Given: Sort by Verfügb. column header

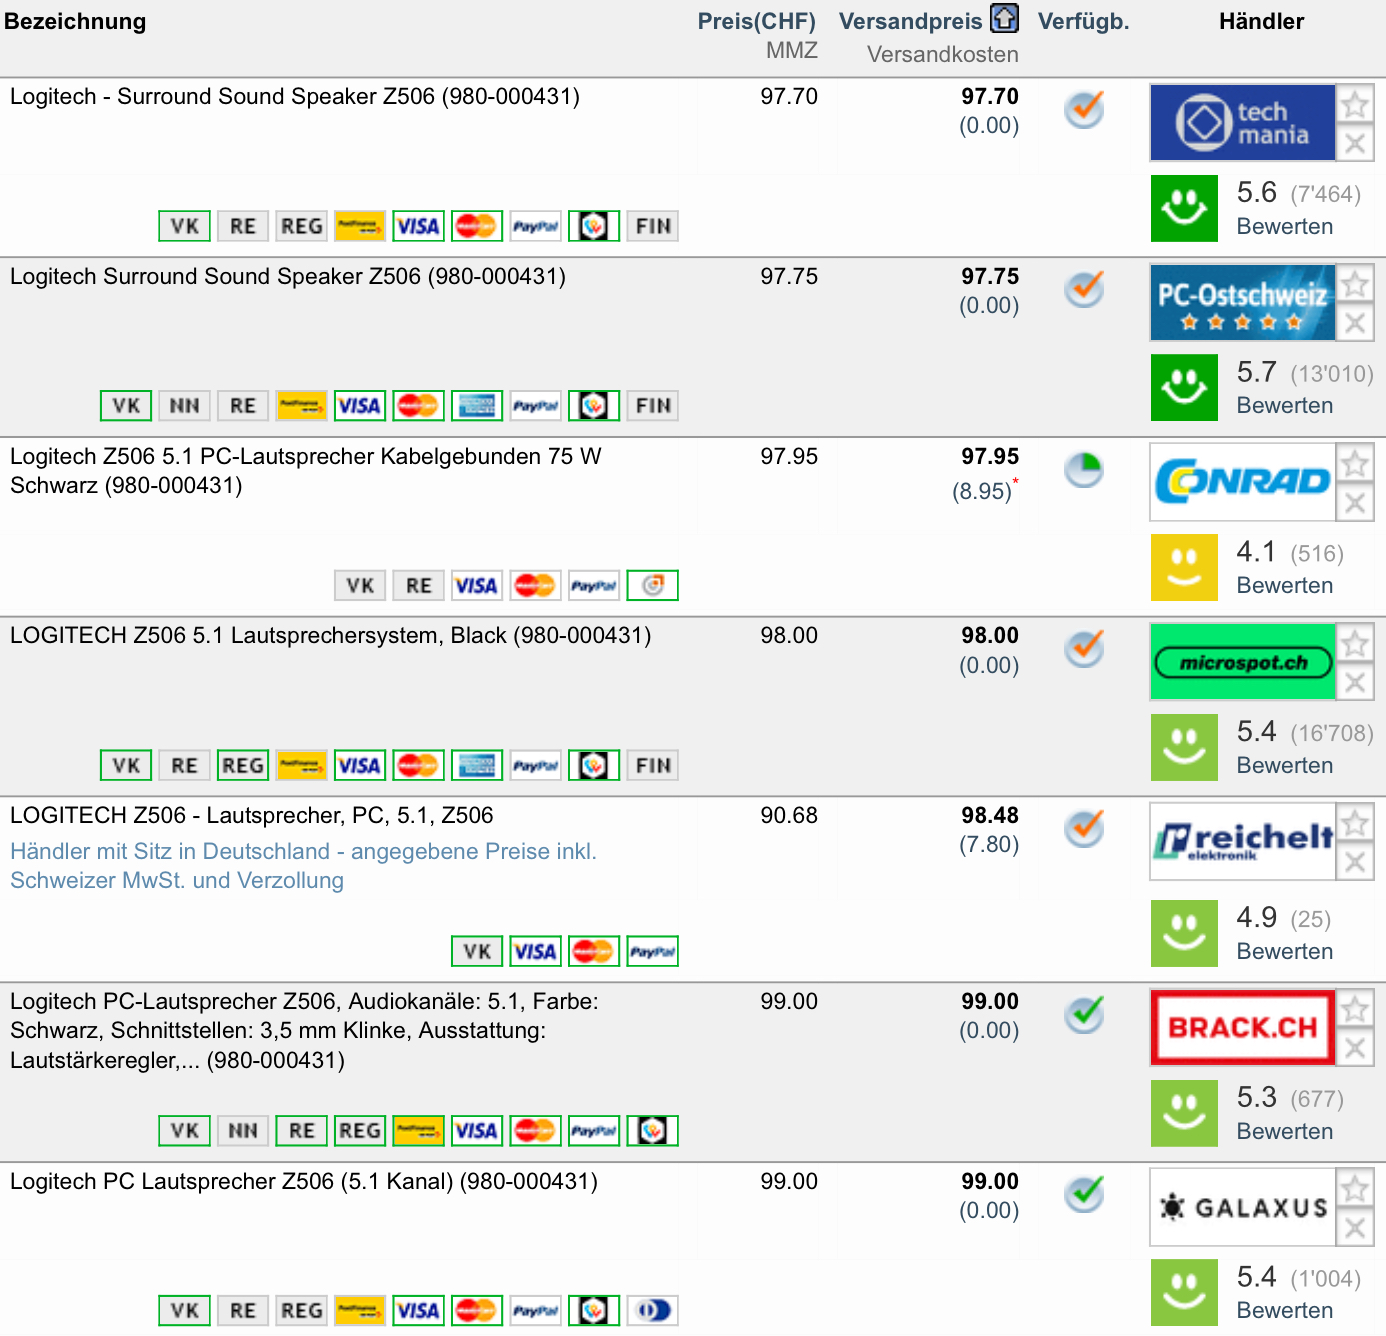Looking at the screenshot, I should point(1083,21).
